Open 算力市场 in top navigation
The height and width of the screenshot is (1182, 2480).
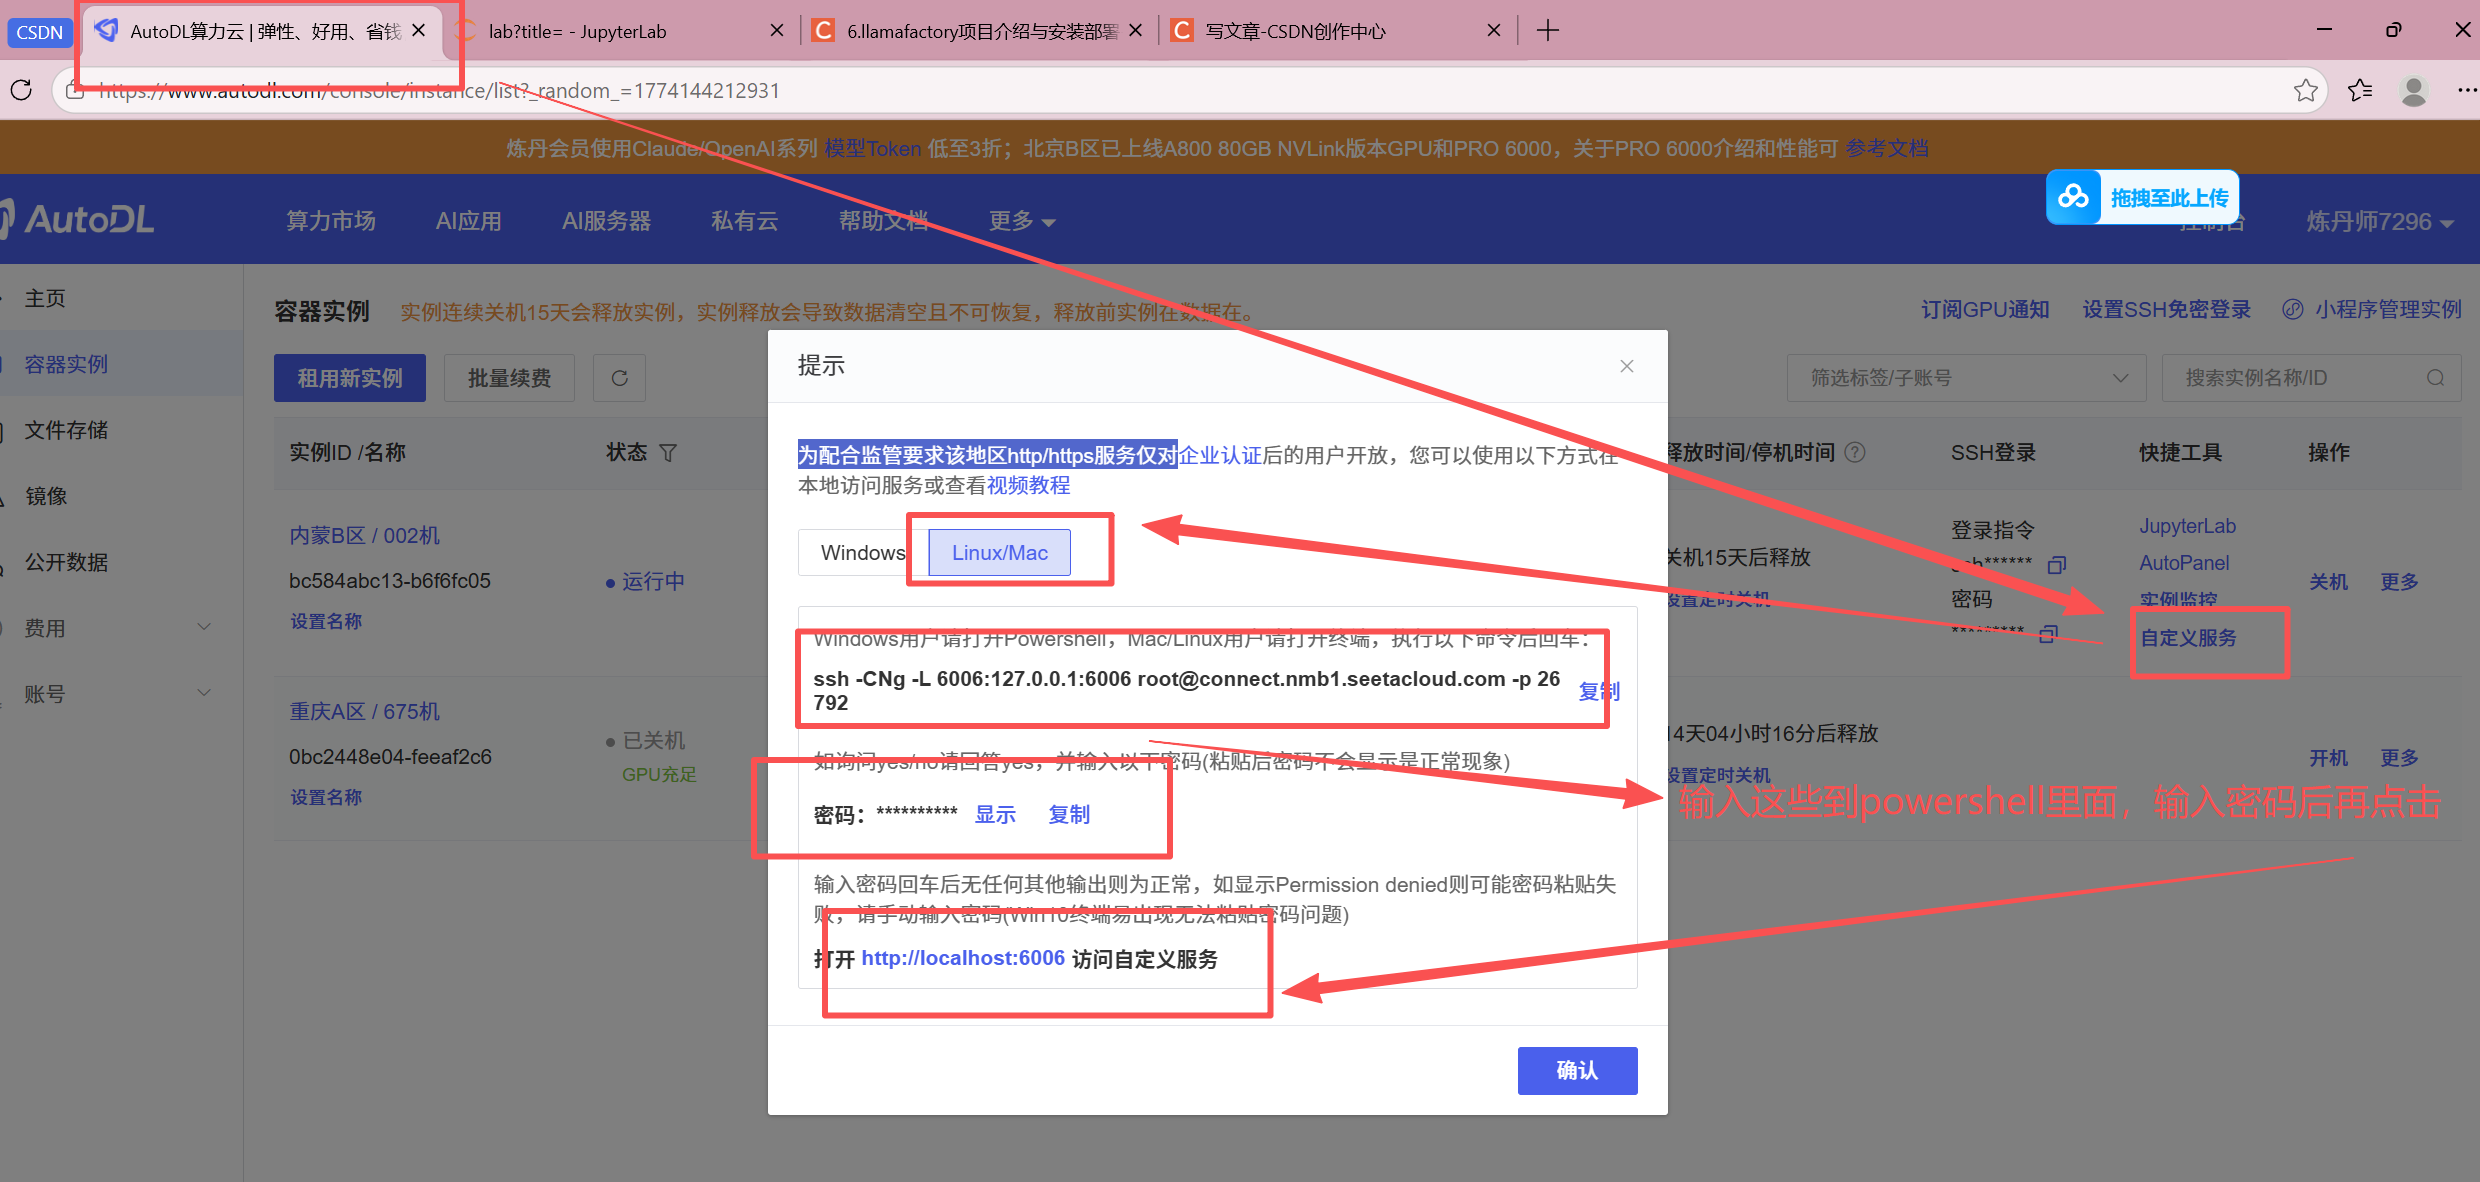click(x=331, y=221)
